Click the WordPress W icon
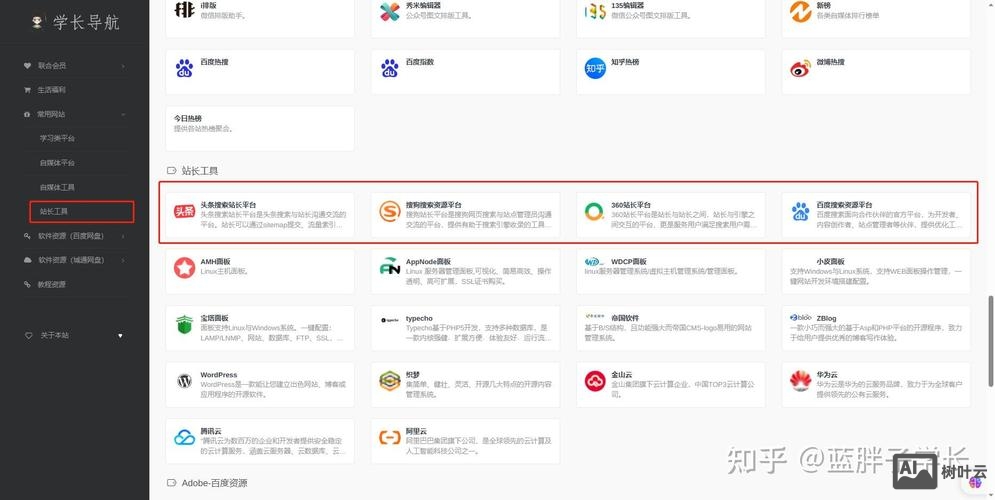 click(184, 381)
